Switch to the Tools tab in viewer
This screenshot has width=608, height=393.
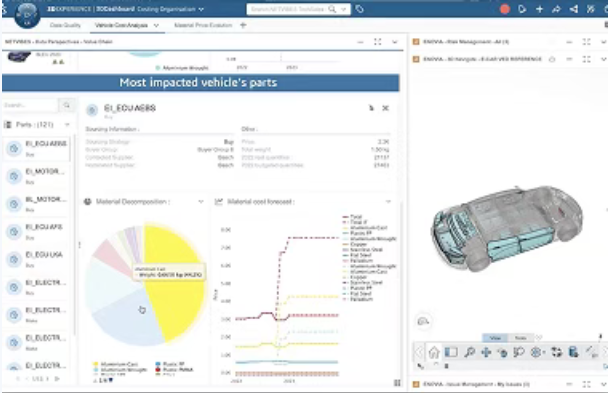520,338
